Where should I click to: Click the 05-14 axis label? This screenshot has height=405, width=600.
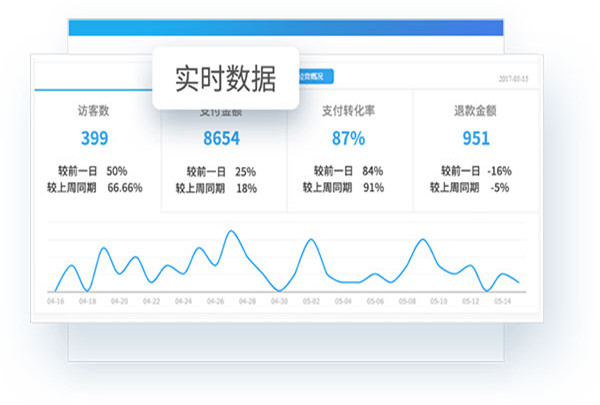(x=502, y=302)
